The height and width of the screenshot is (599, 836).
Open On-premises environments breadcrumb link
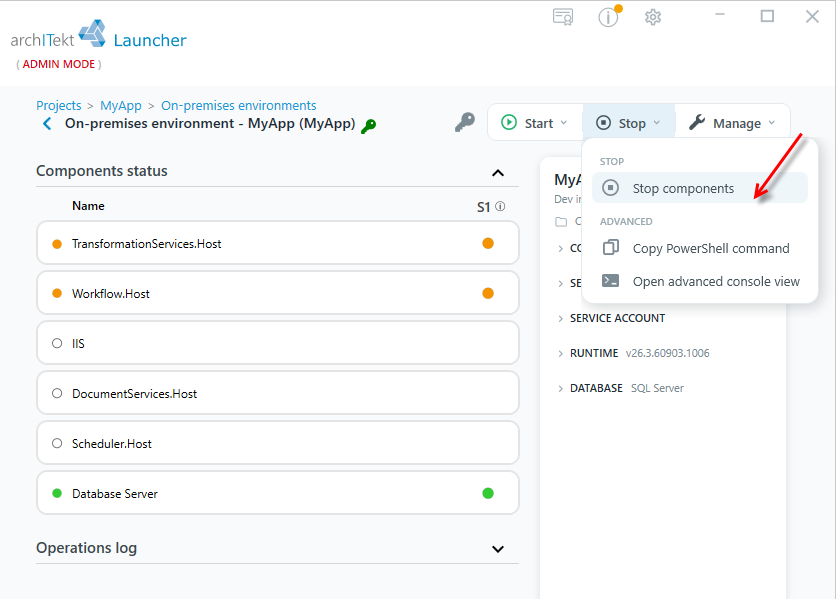click(x=239, y=106)
